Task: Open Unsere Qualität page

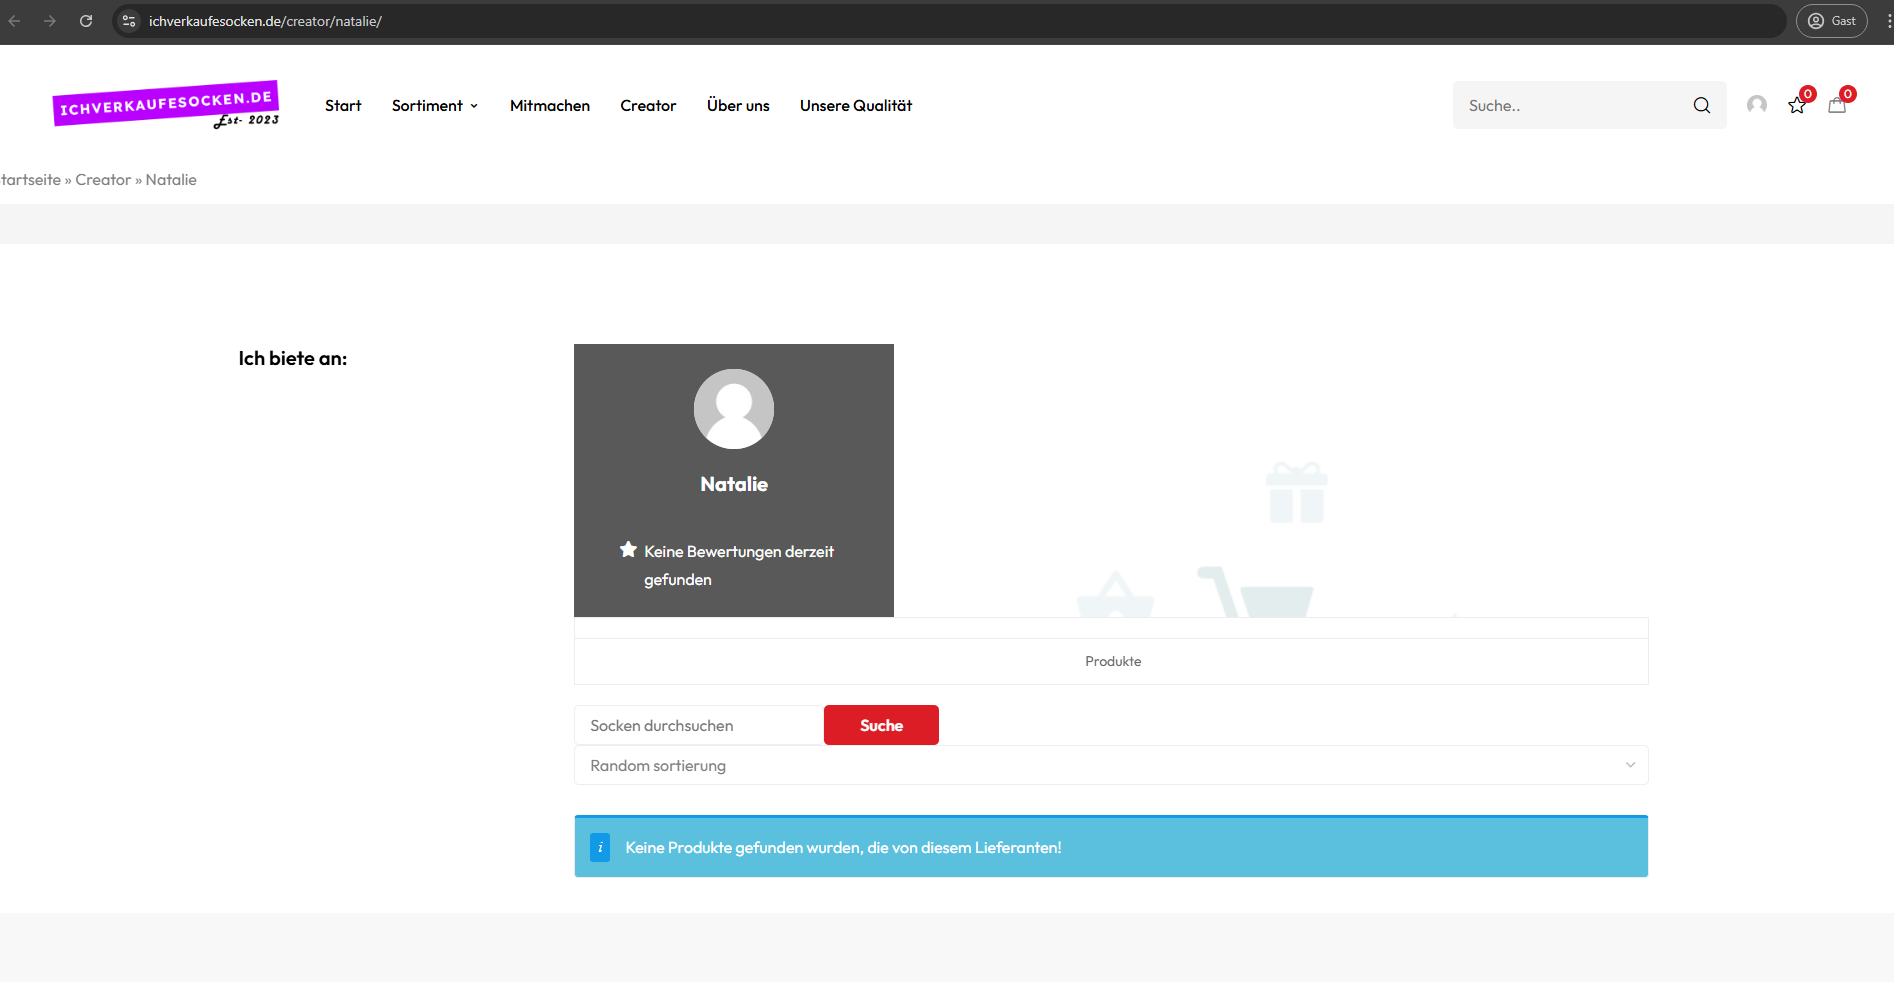Action: click(855, 106)
